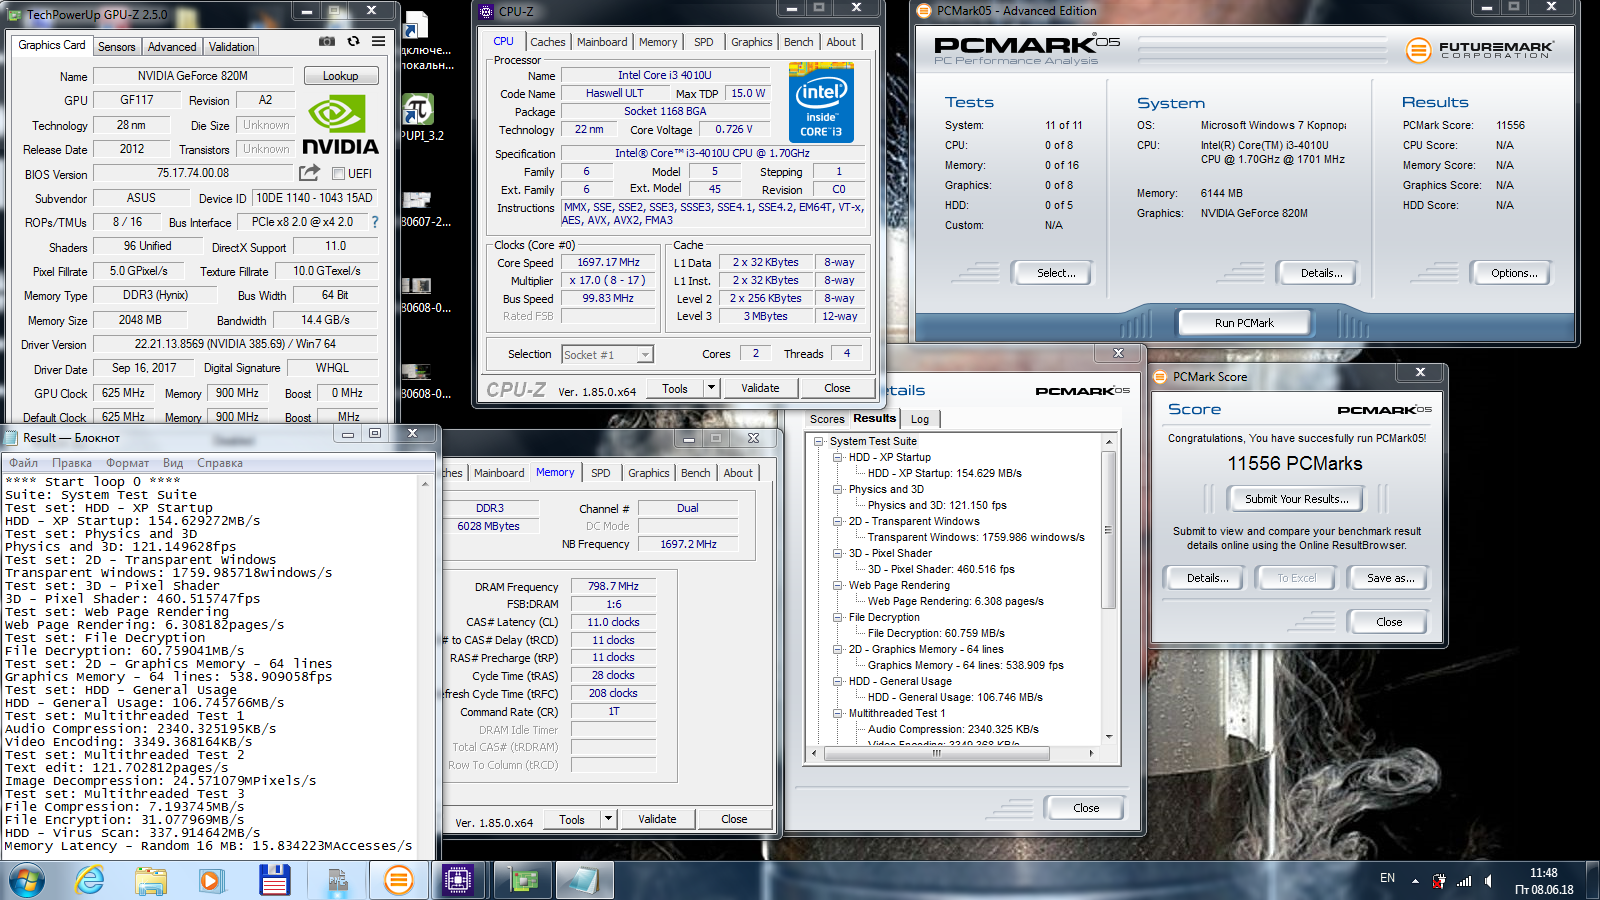Click the Futuremark logo in PCMark05

(x=1479, y=50)
